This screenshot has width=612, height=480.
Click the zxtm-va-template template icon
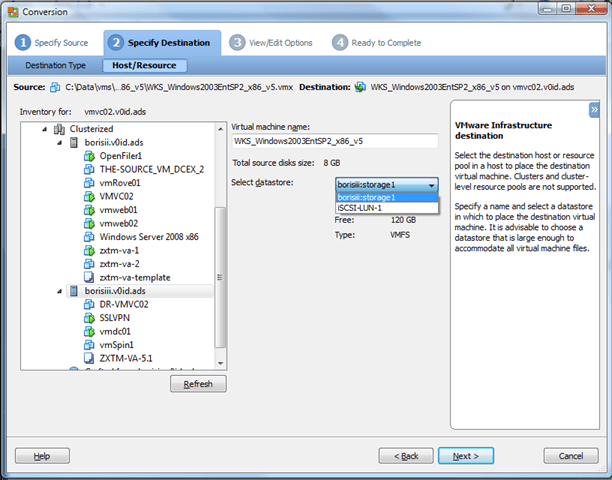[x=88, y=276]
